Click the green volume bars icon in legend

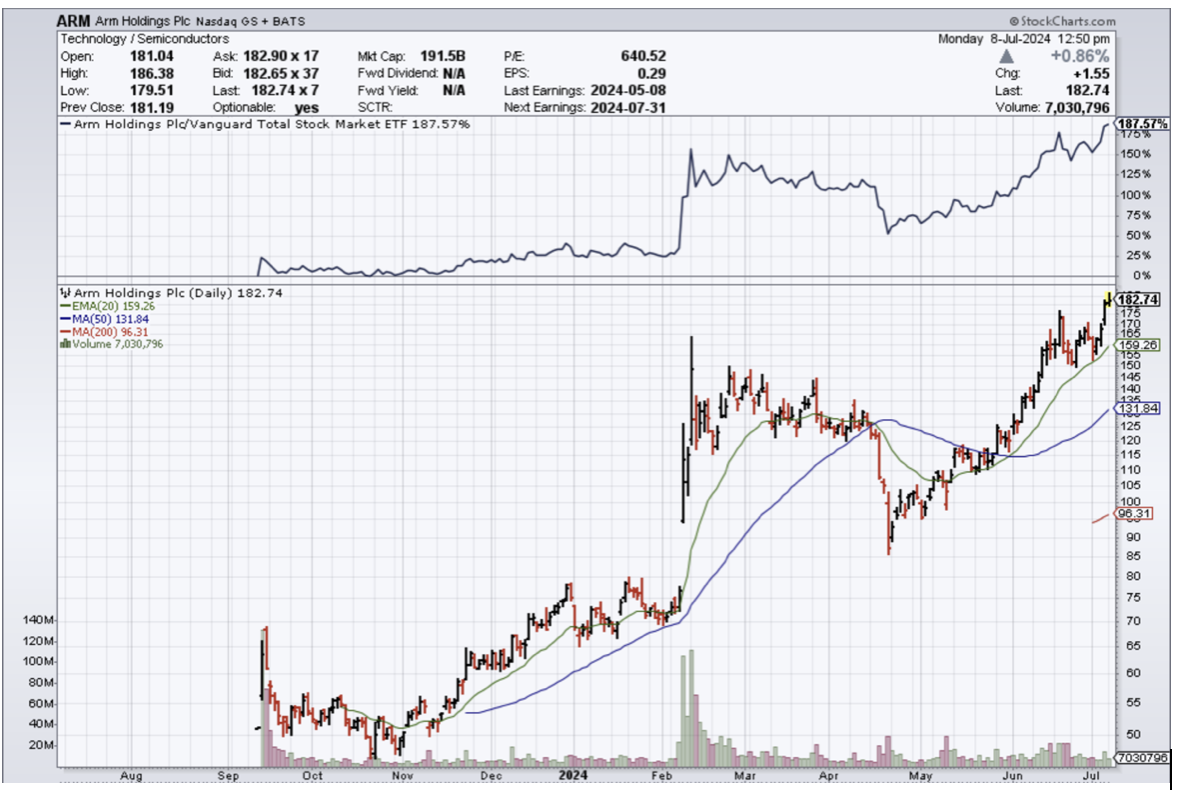tap(65, 343)
